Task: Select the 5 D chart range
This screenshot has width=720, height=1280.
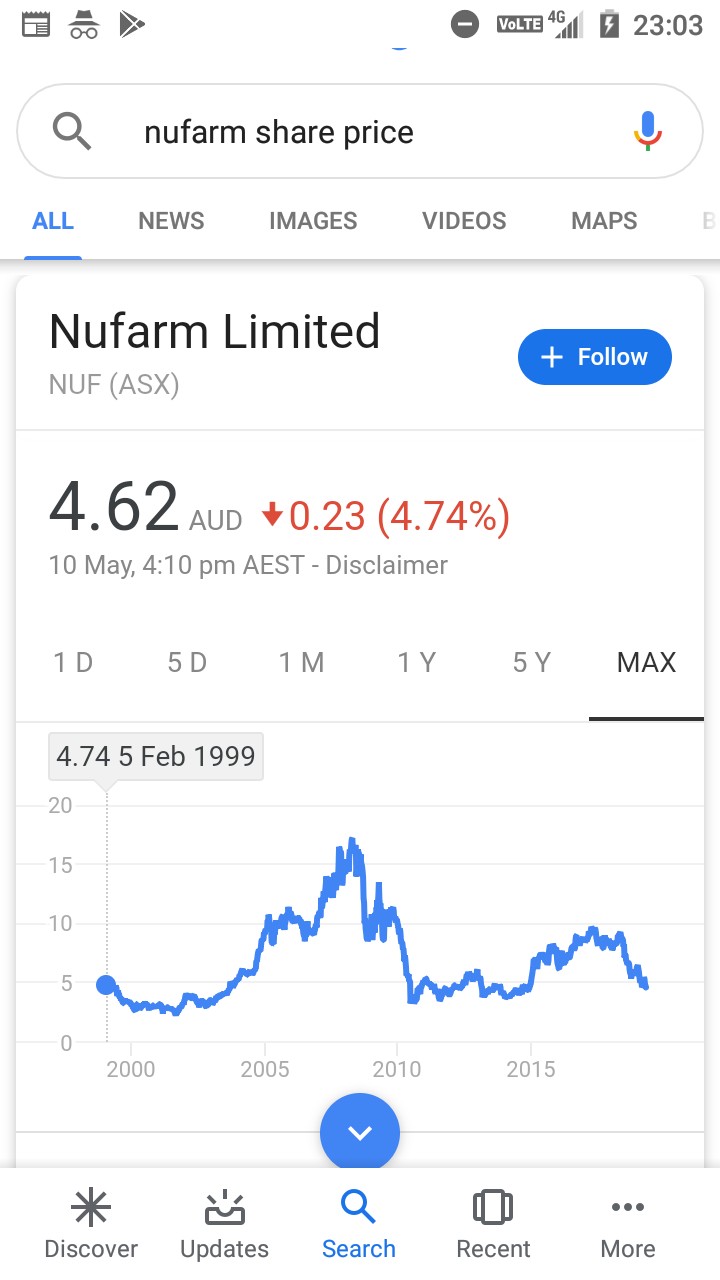Action: 187,662
